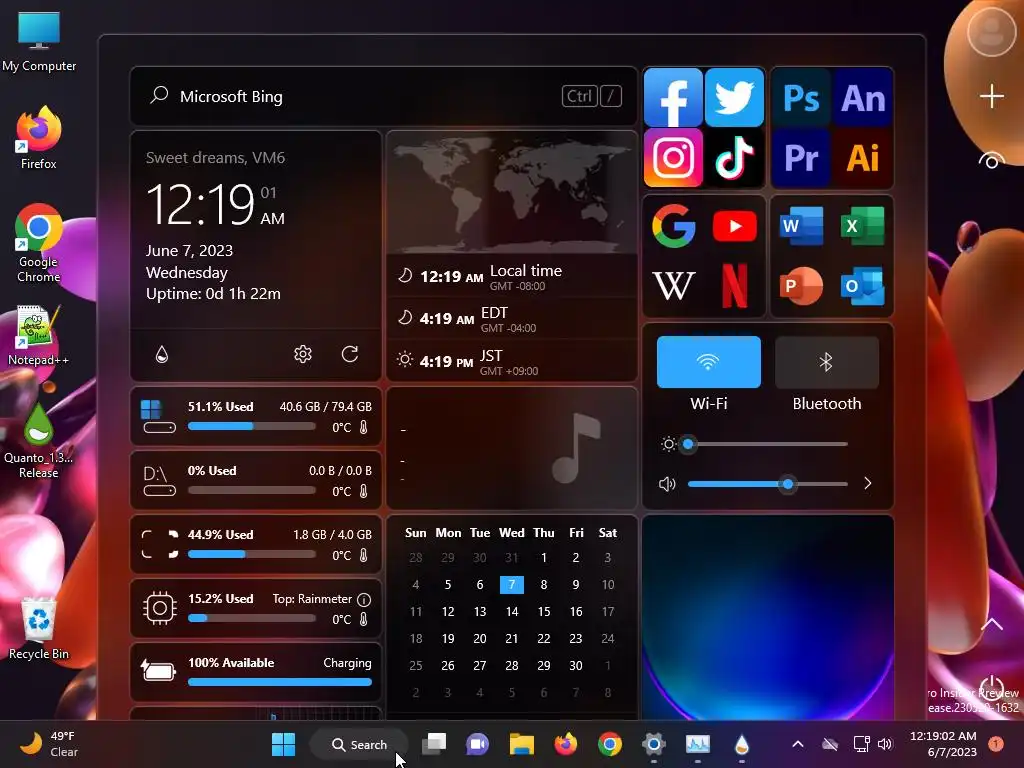Click the Sweet dreams, VM6 greeting
The image size is (1024, 768).
[215, 157]
